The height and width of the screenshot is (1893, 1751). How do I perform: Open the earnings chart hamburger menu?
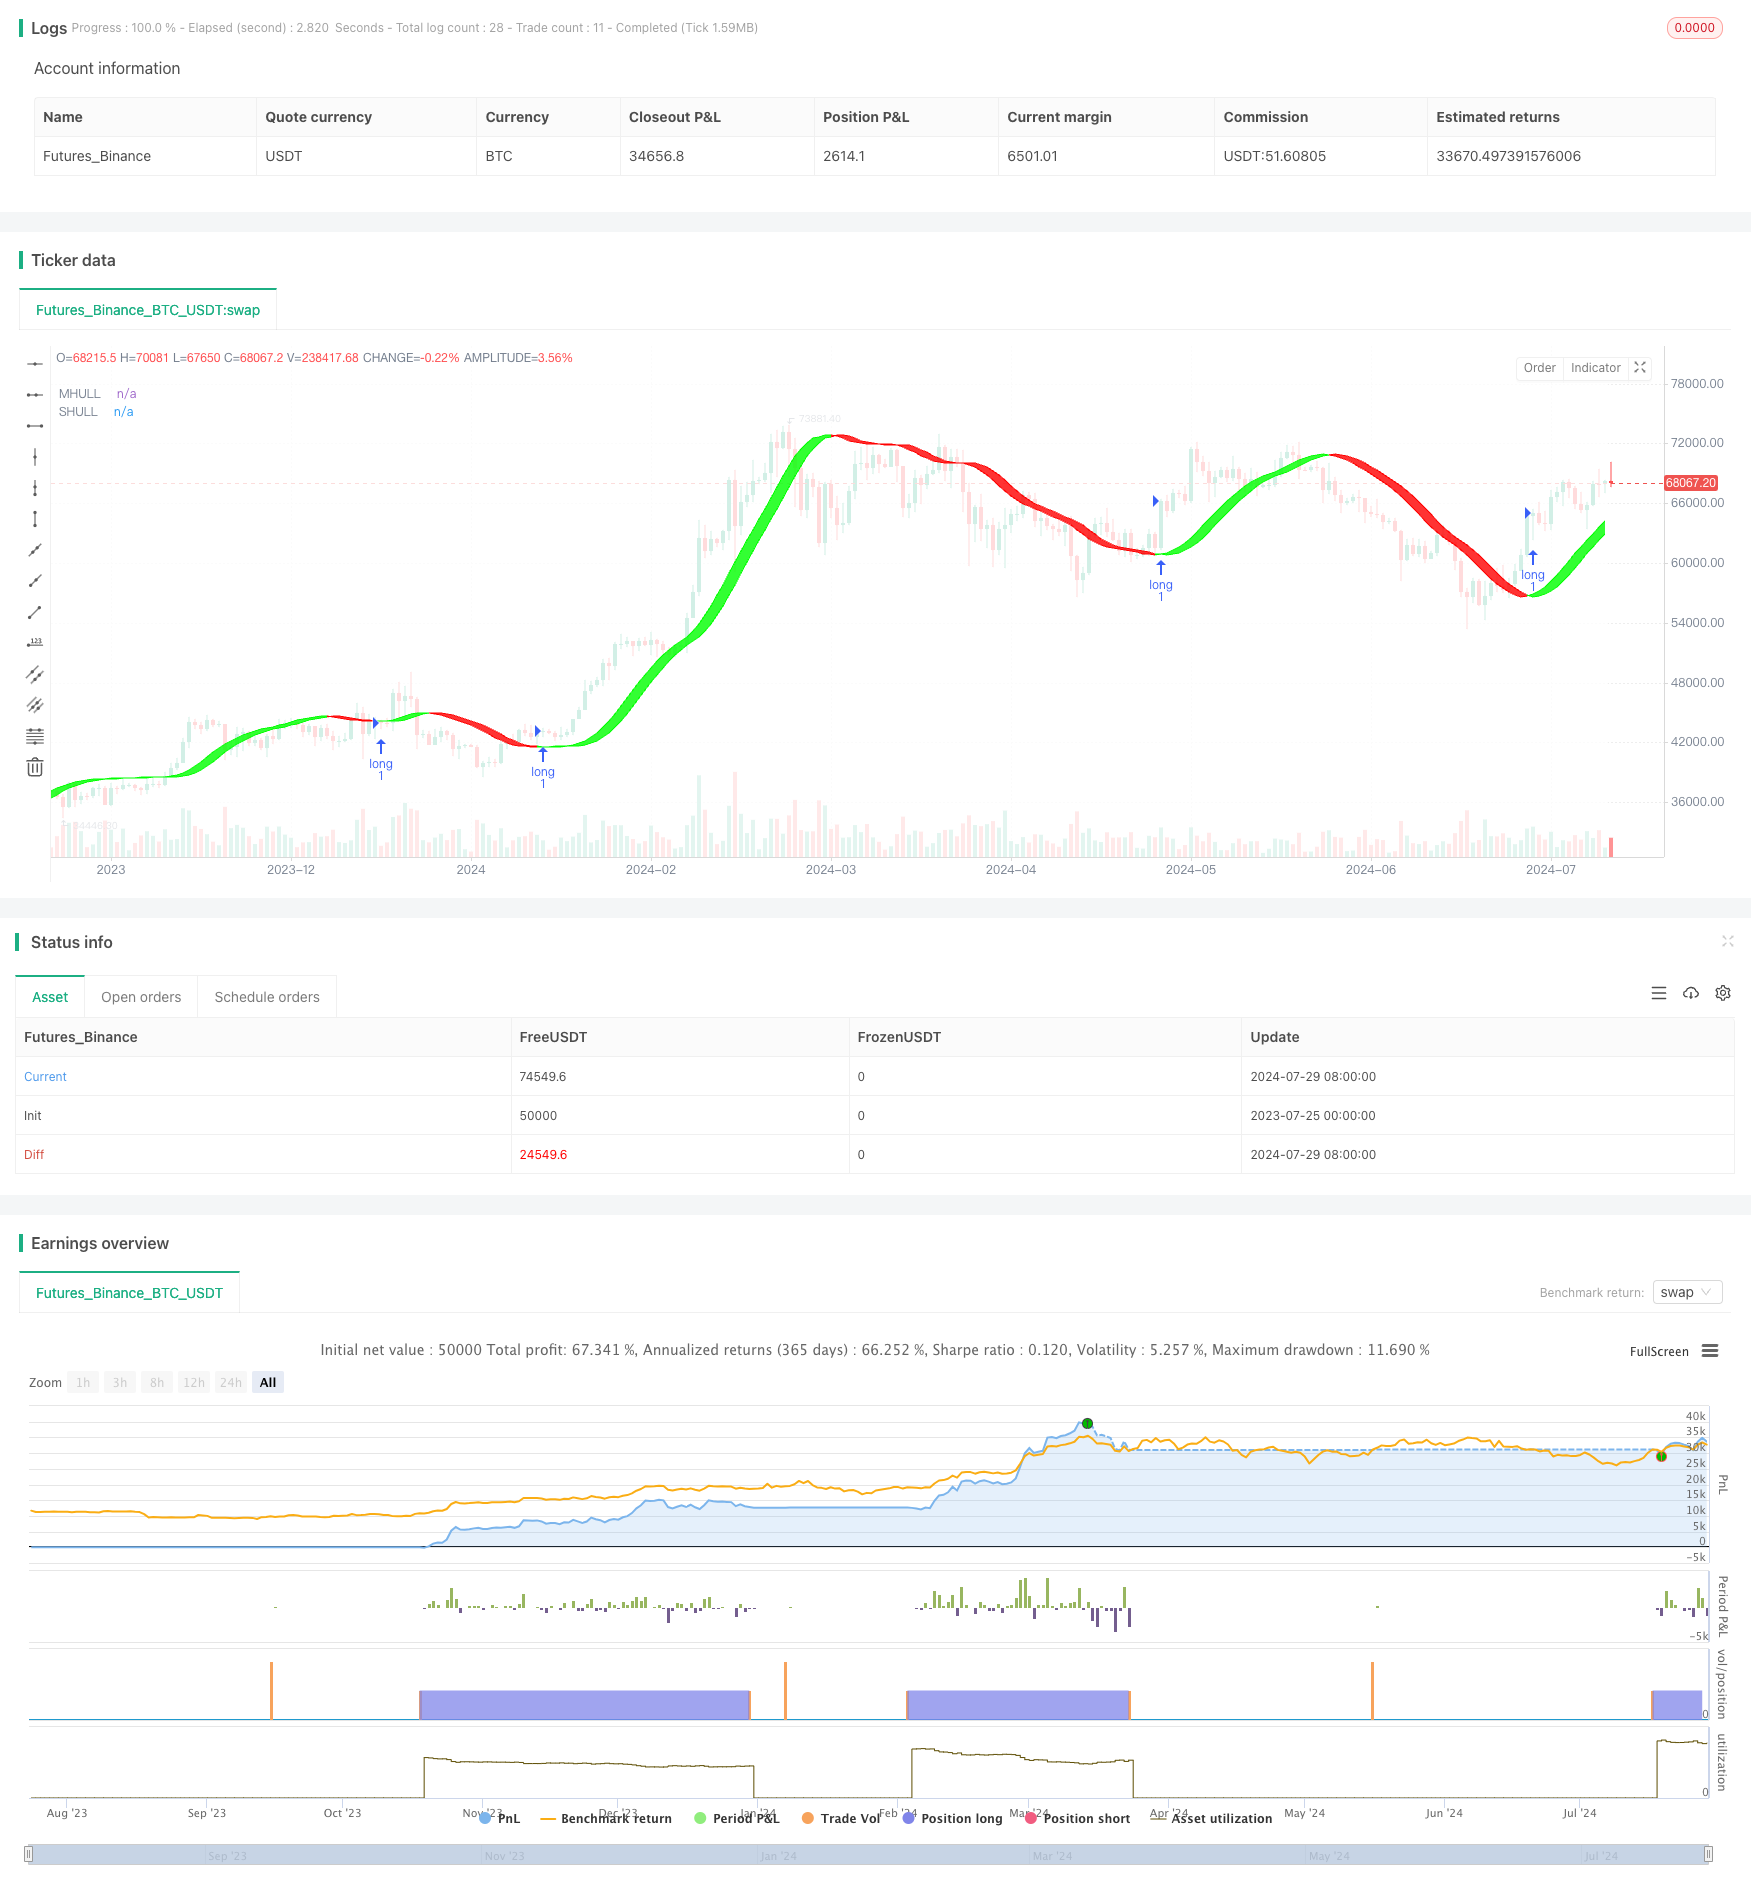[x=1710, y=1351]
